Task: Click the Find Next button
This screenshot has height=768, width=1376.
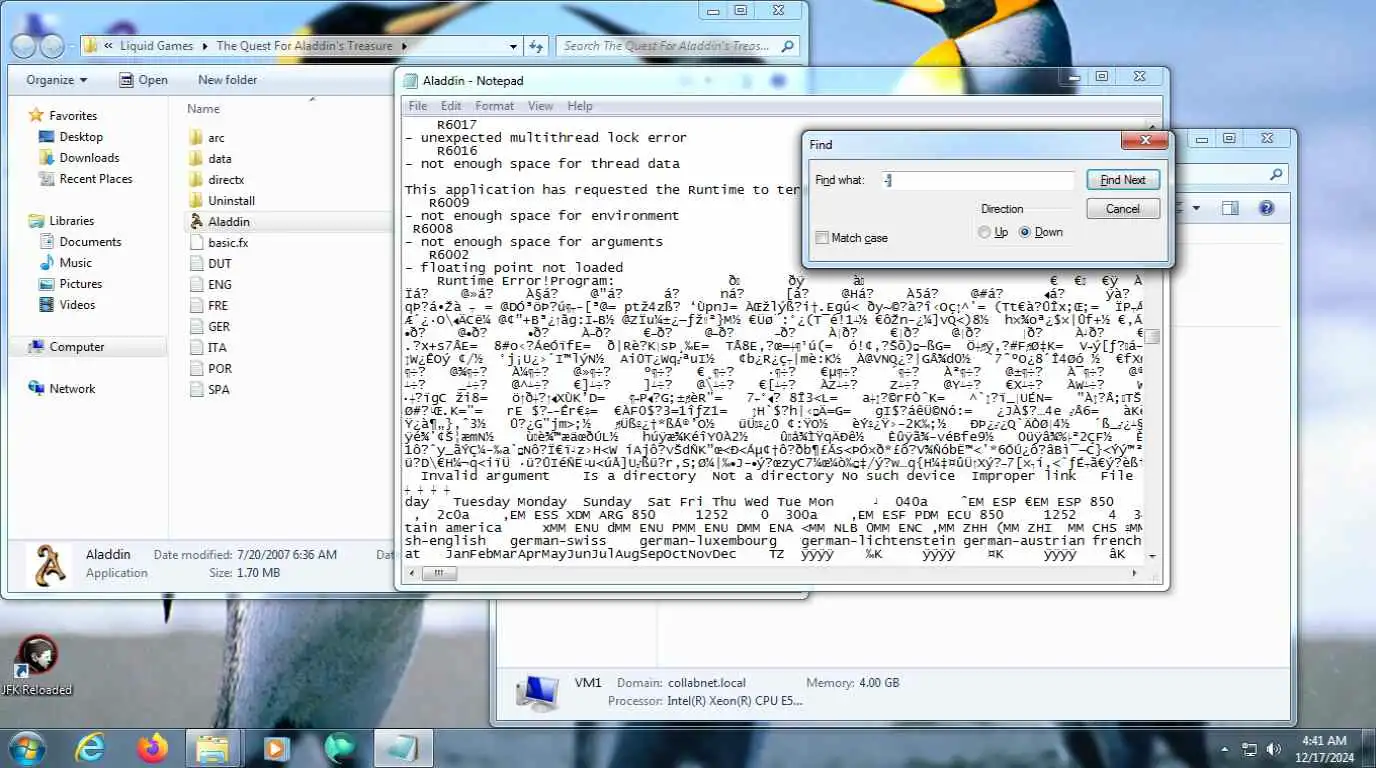Action: (1123, 180)
